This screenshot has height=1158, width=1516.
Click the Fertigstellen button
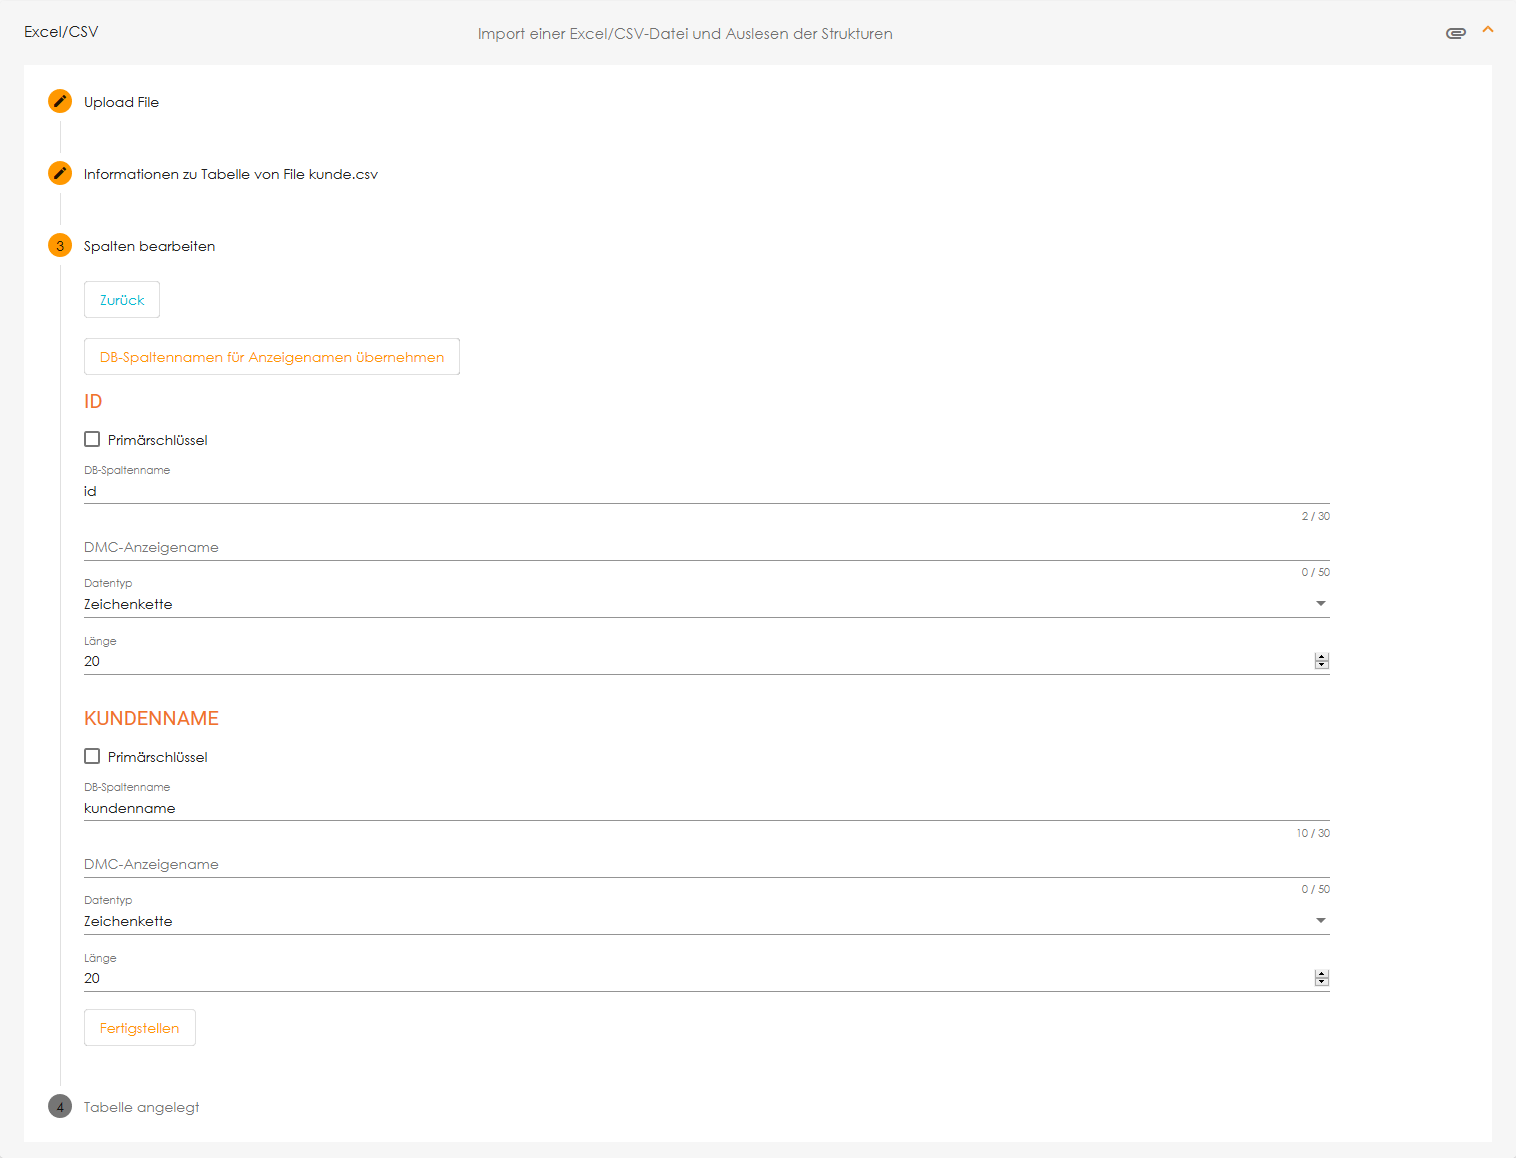coord(139,1028)
